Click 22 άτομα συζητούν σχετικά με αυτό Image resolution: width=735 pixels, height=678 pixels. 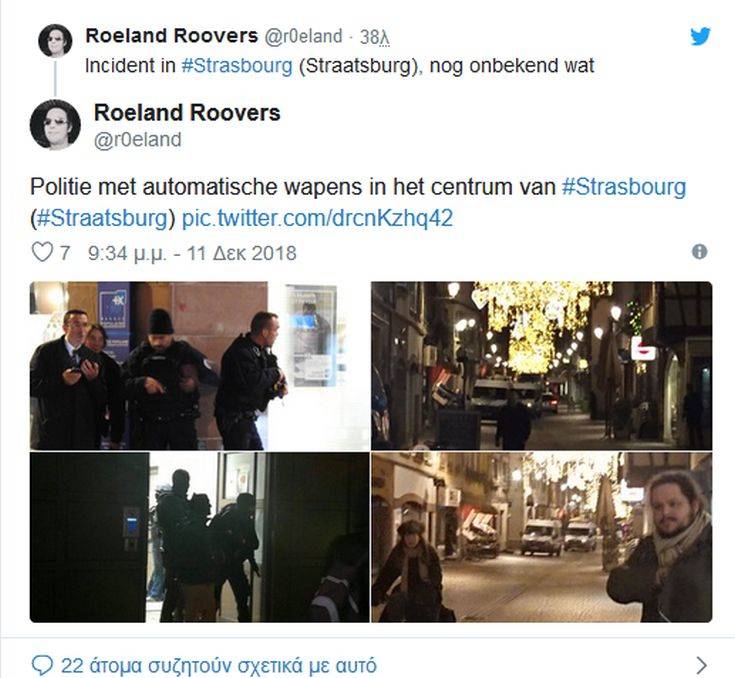point(218,665)
